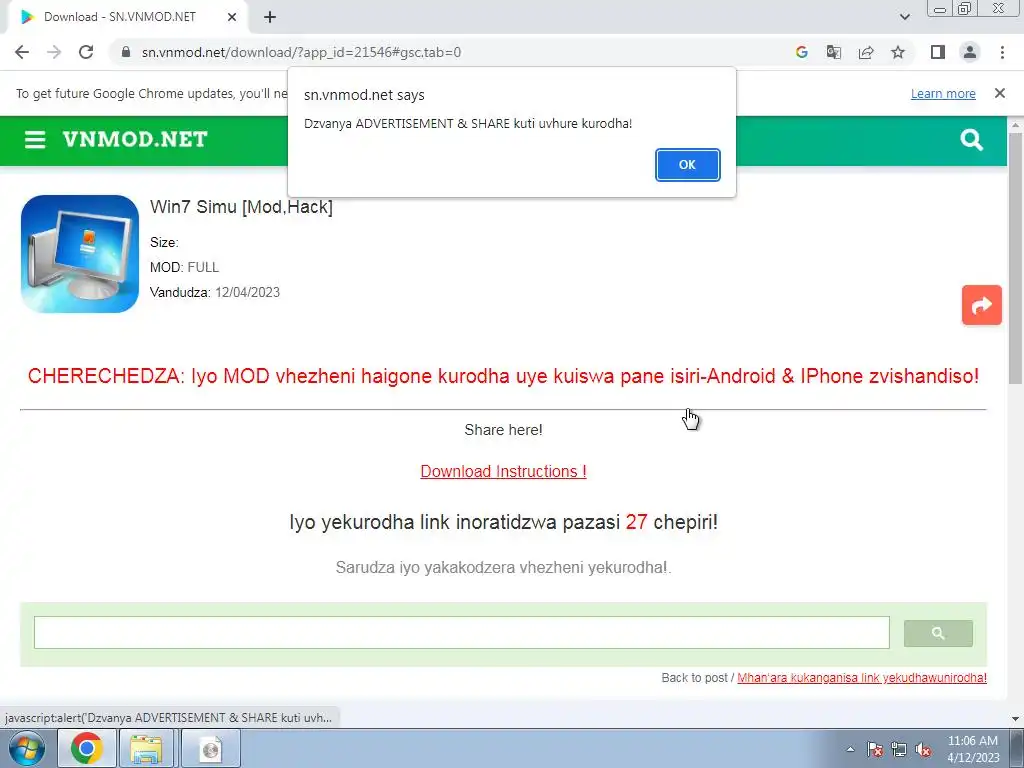This screenshot has width=1024, height=768.
Task: Open the Windows Start menu
Action: 27,748
